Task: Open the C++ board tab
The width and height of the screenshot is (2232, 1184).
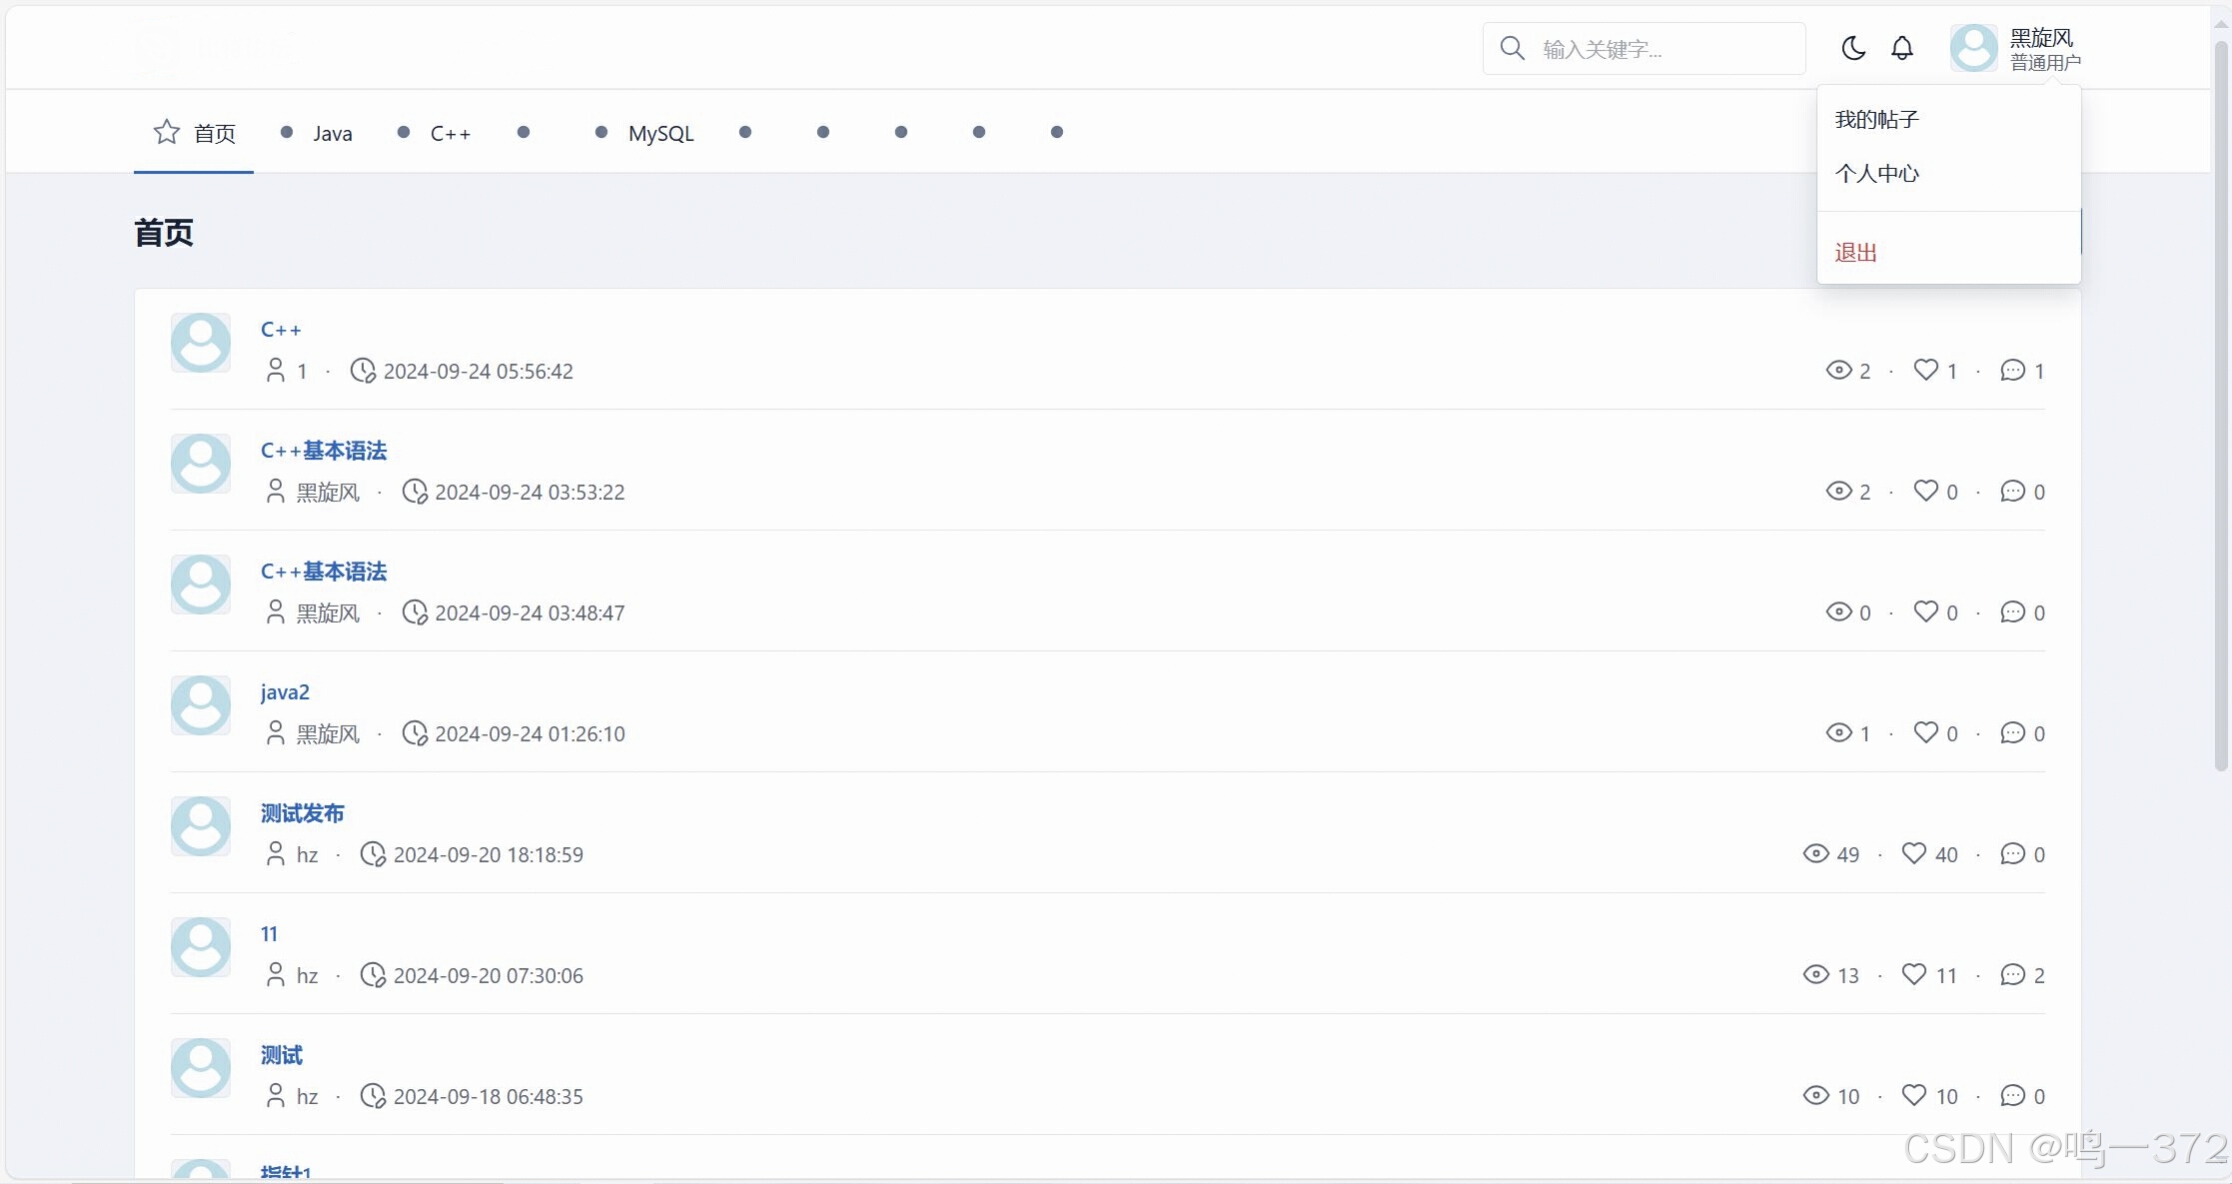Action: [x=449, y=133]
